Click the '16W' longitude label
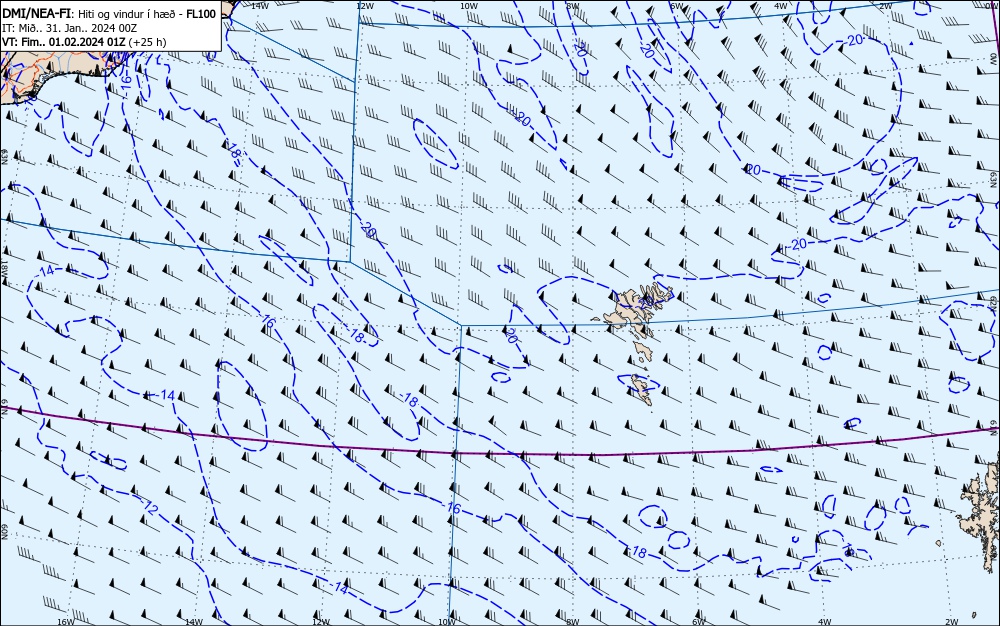This screenshot has height=626, width=1000. 65,622
